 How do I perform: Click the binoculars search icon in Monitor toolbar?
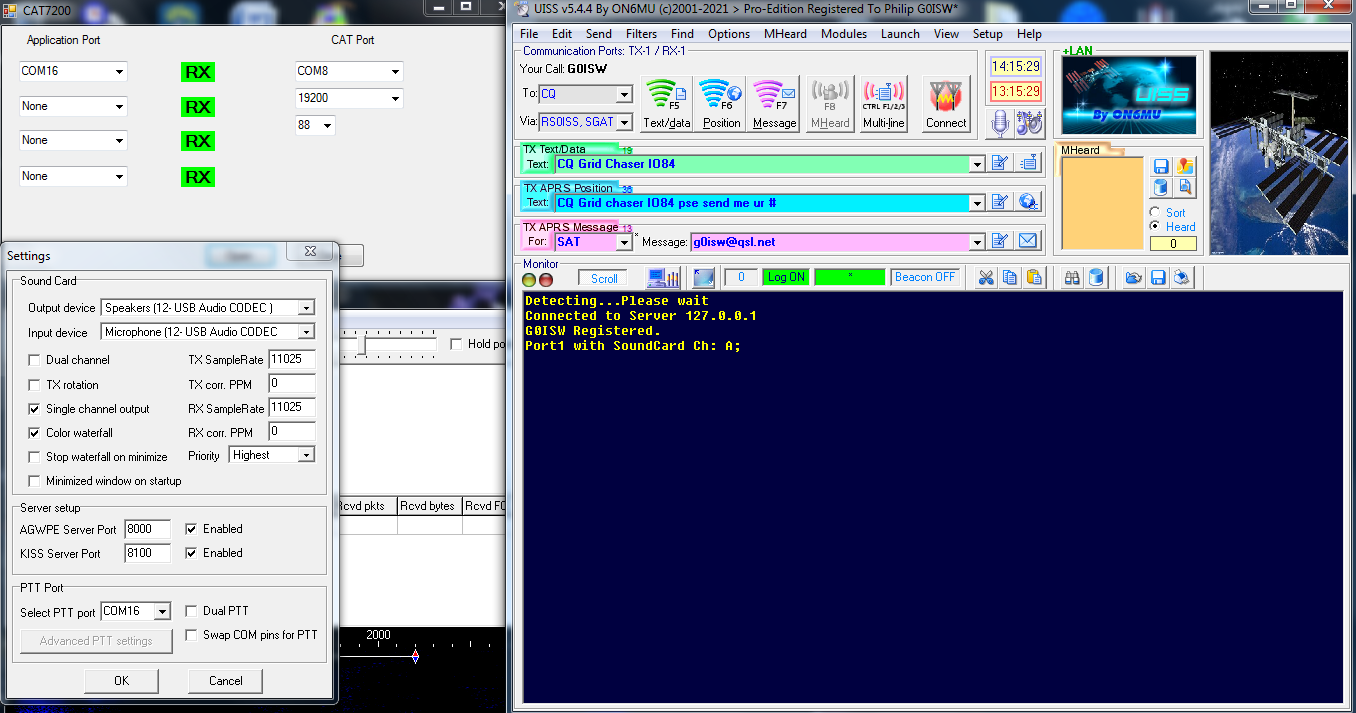pos(1072,278)
